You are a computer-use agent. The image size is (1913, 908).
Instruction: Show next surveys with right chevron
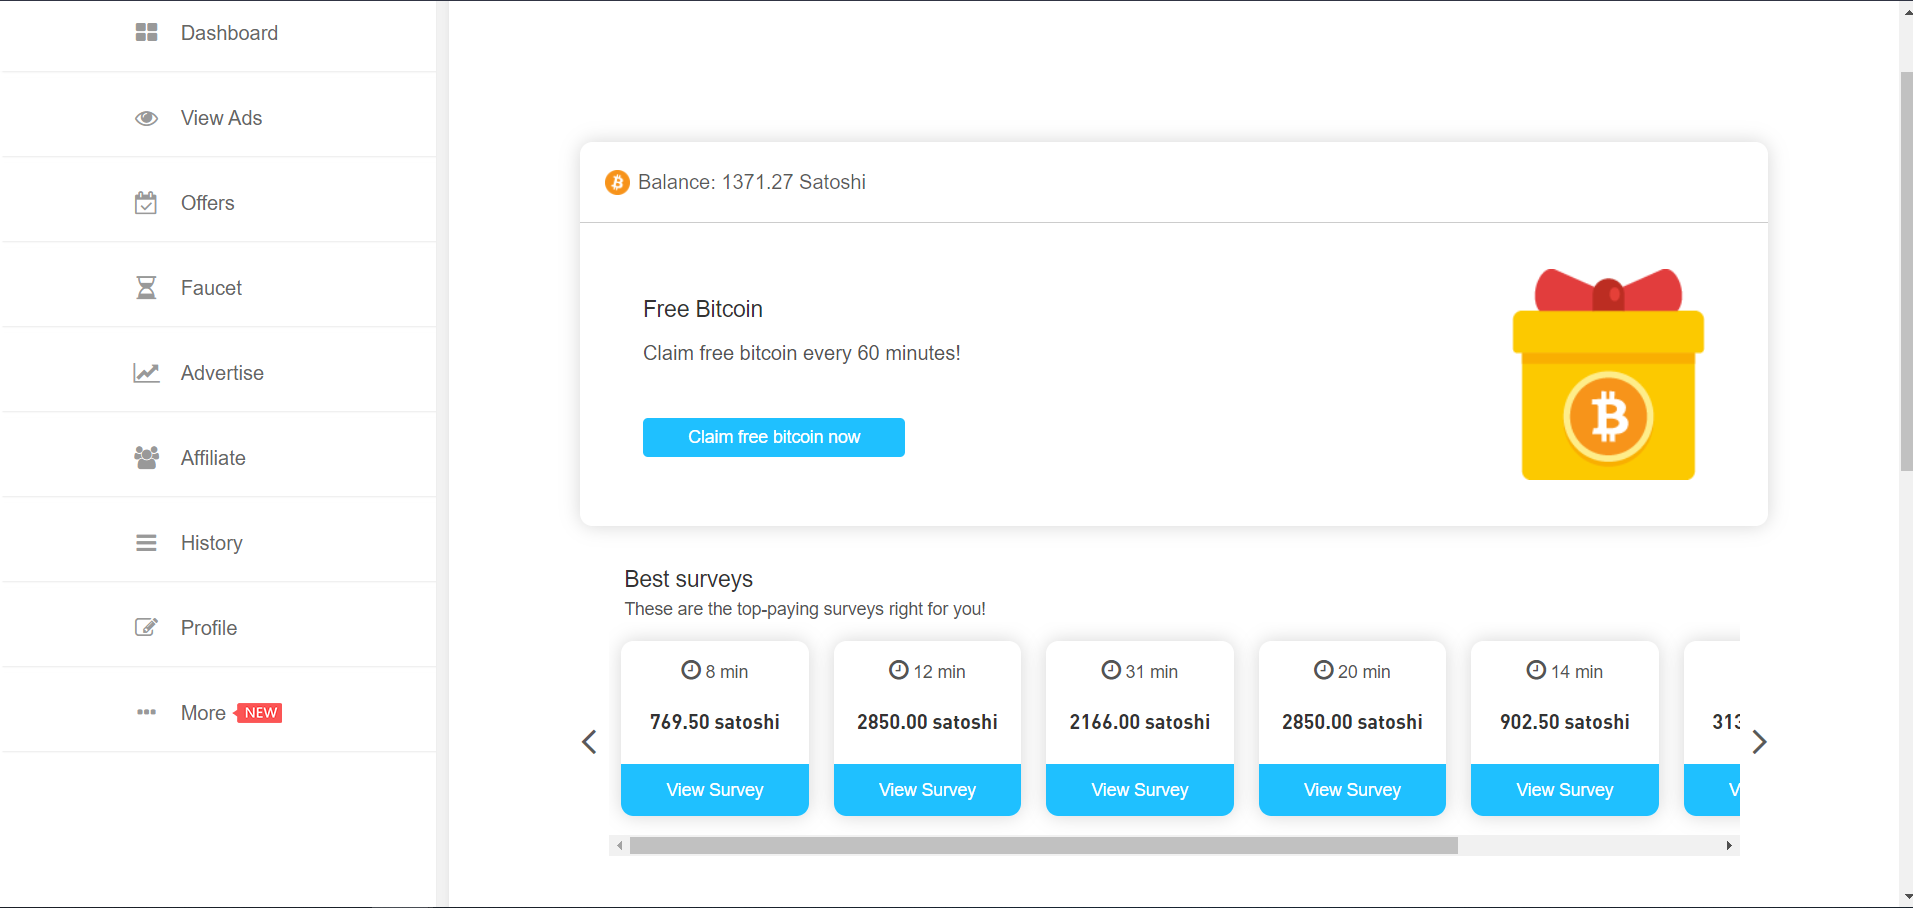tap(1760, 742)
